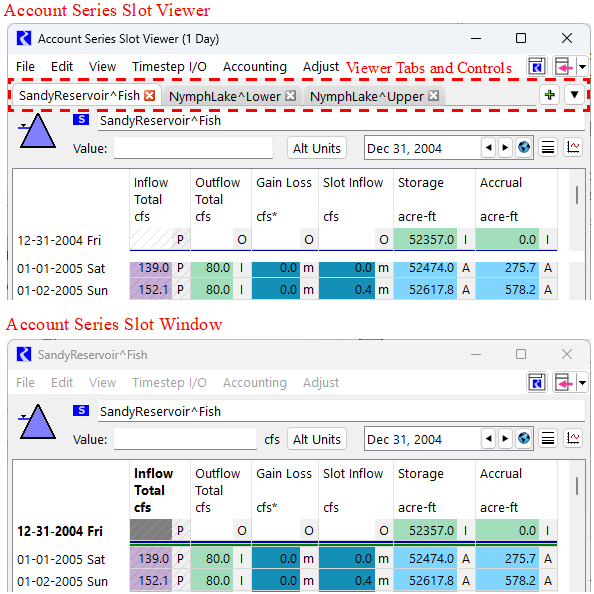Click the workspace icon in the top viewer toolbar
The height and width of the screenshot is (594, 594).
pos(537,67)
